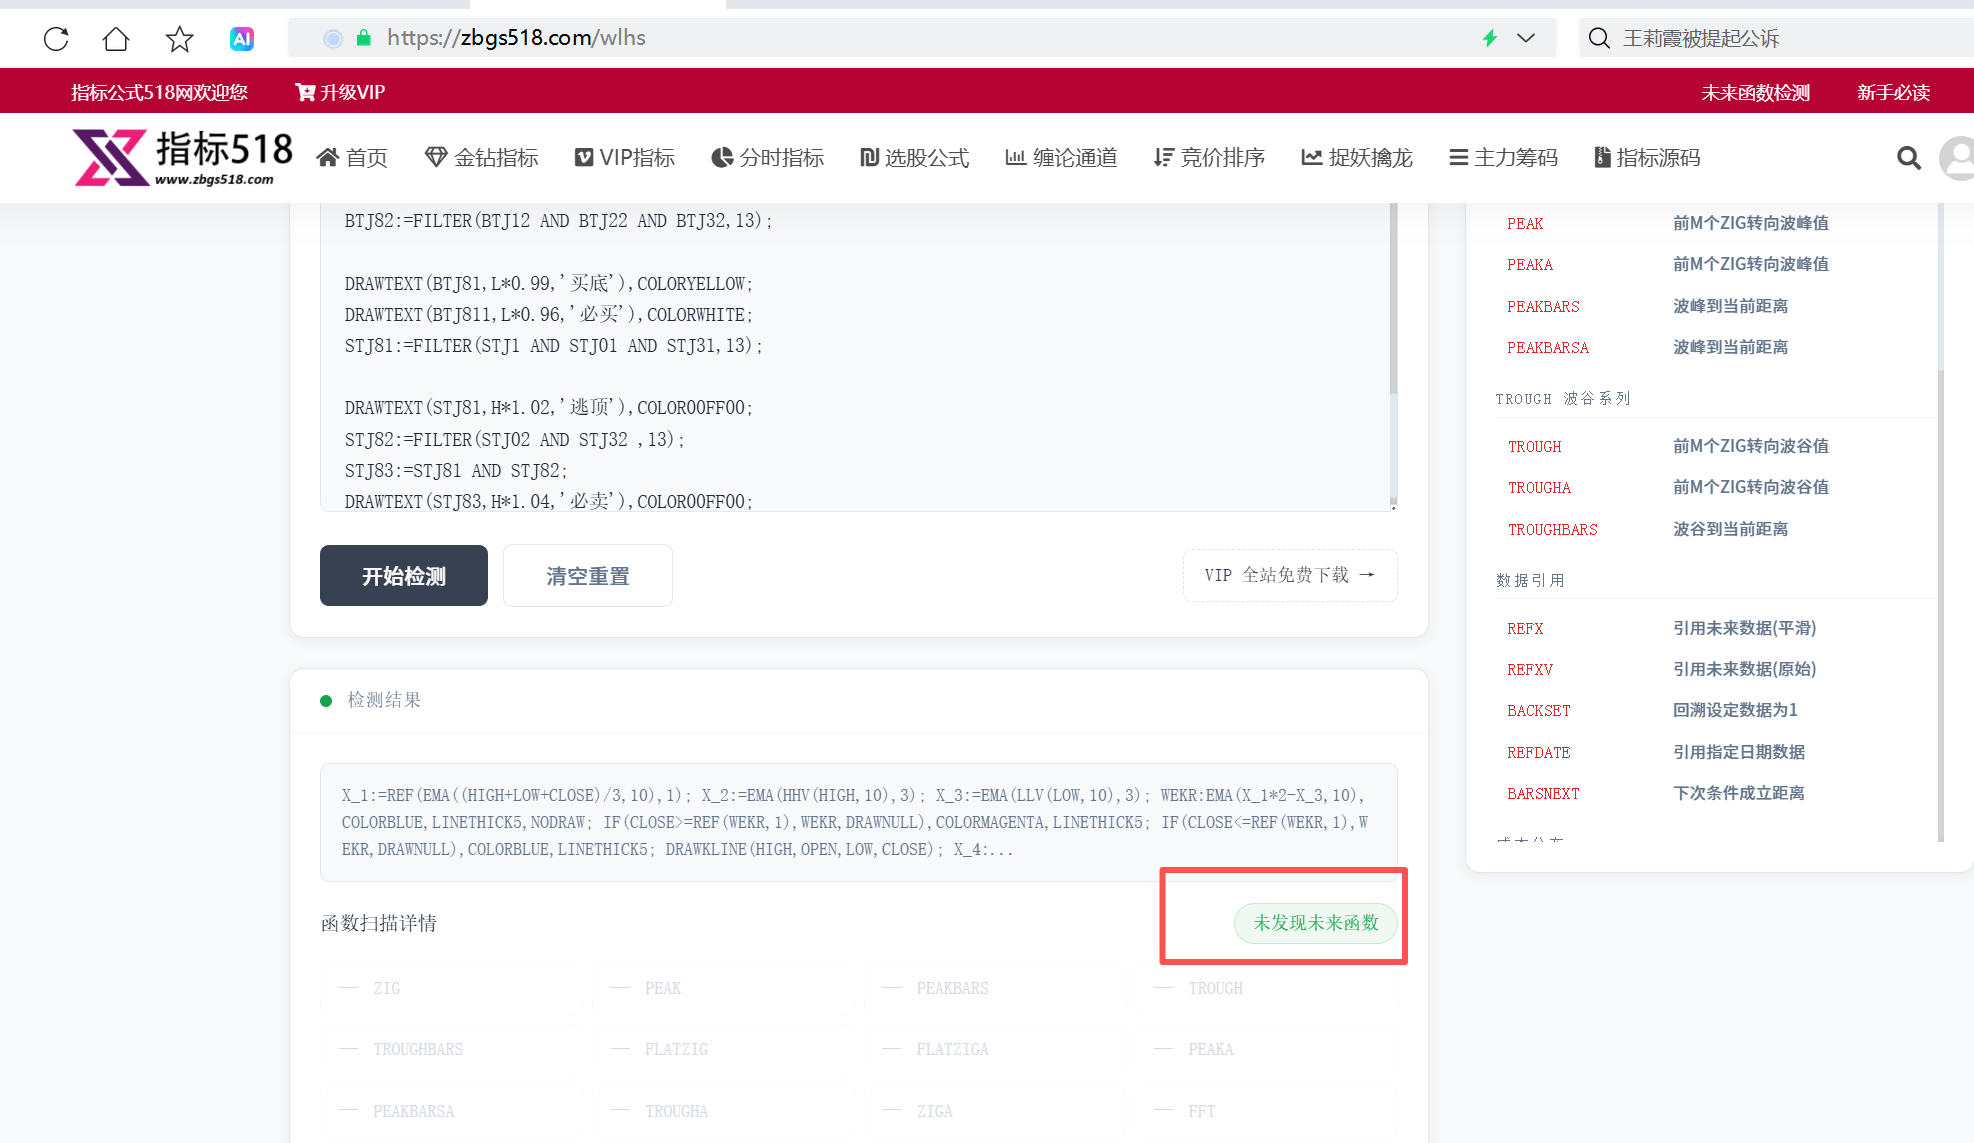Click the TROUGHBARS function scan item
Viewport: 1974px width, 1143px height.
(452, 1049)
